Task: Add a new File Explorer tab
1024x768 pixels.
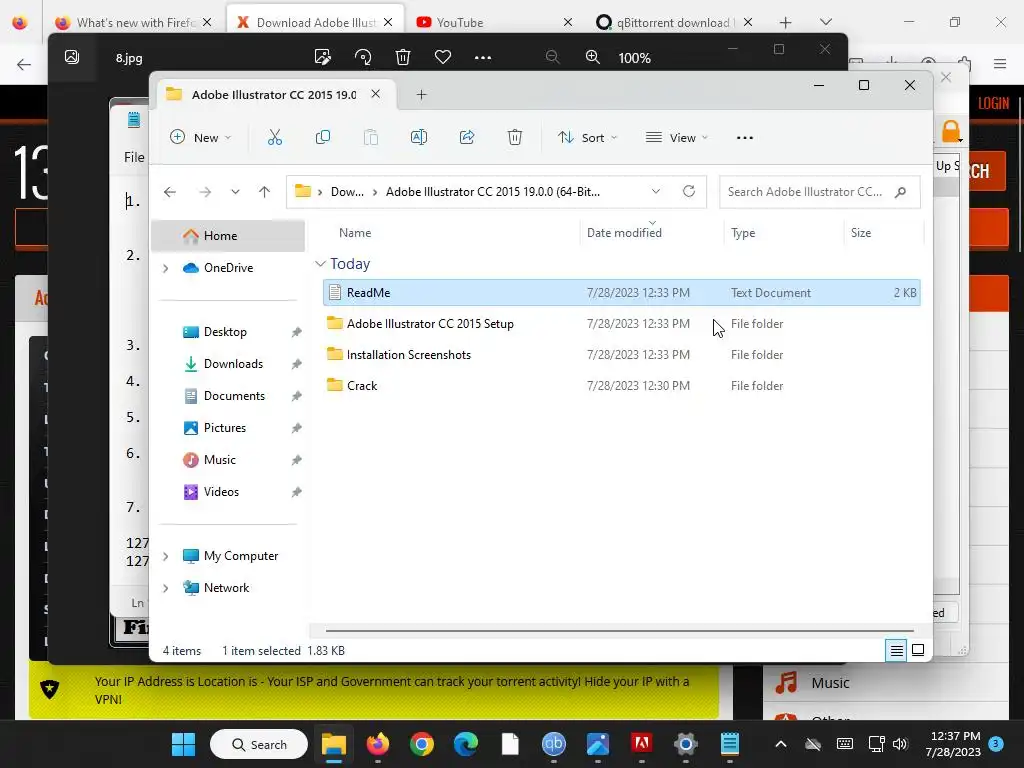Action: tap(421, 95)
